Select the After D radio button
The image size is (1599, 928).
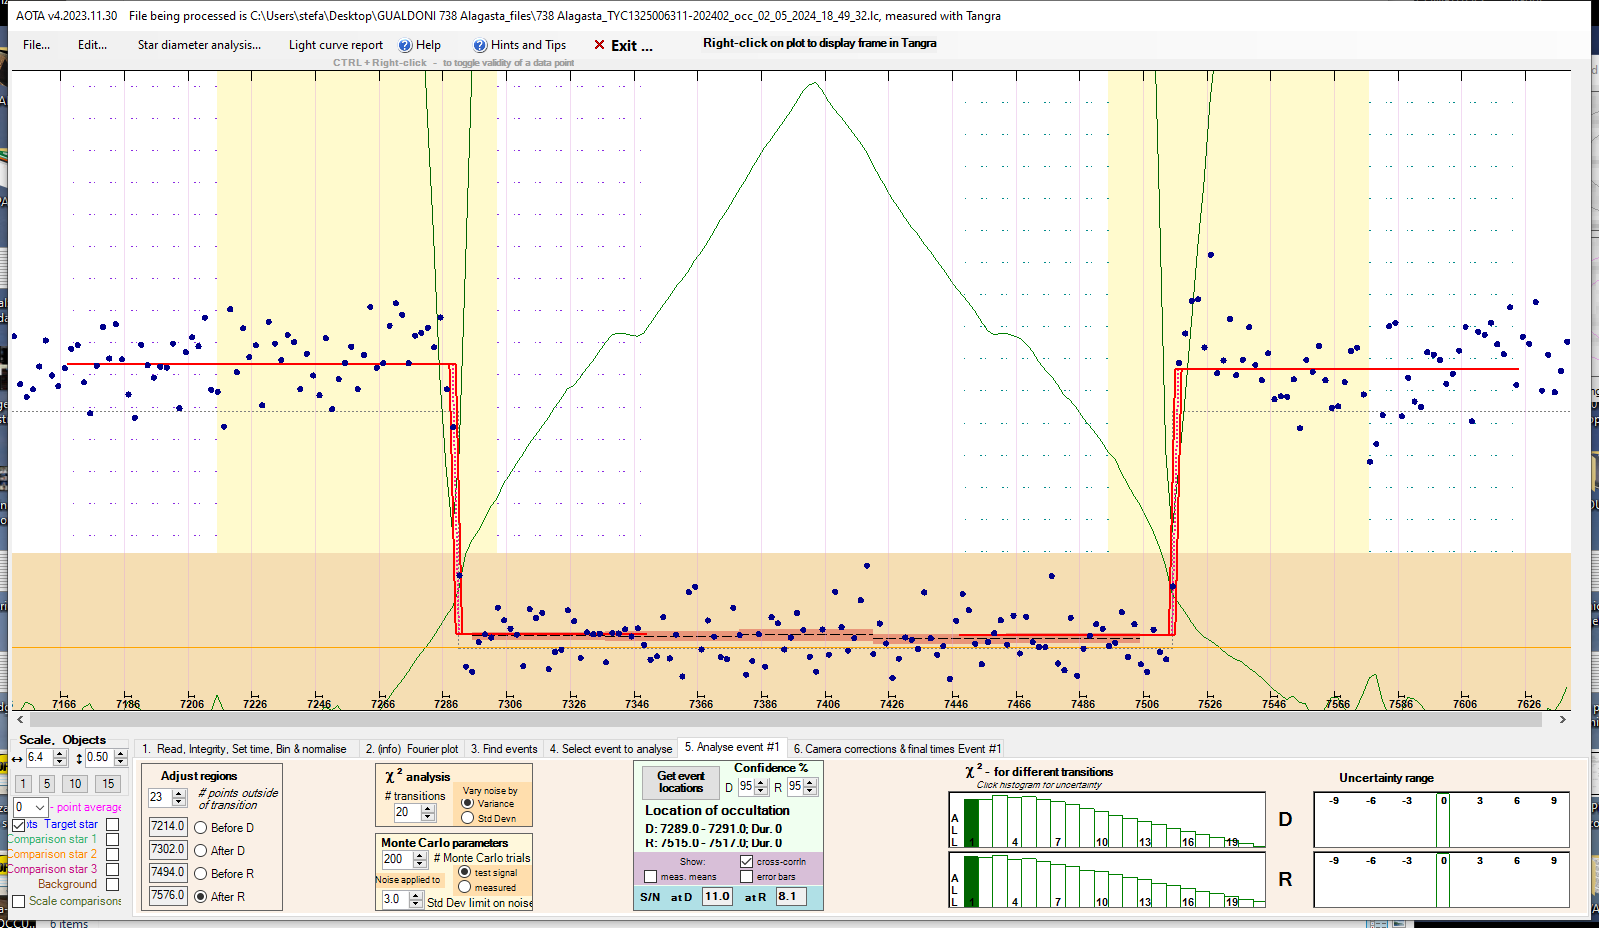[x=201, y=851]
